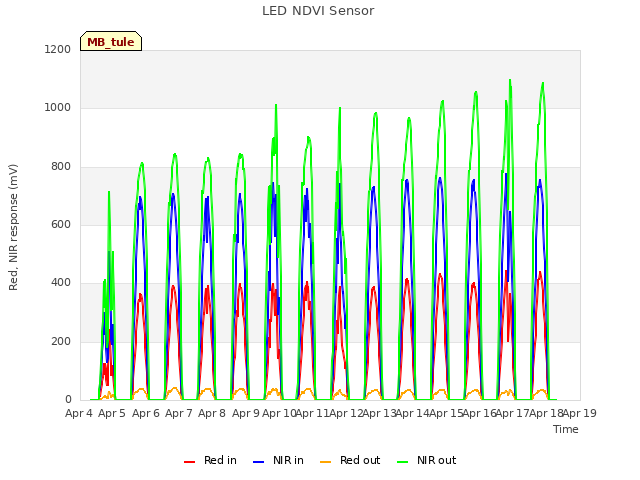
Task: Click the MB_tule site label tag
Action: point(111,41)
